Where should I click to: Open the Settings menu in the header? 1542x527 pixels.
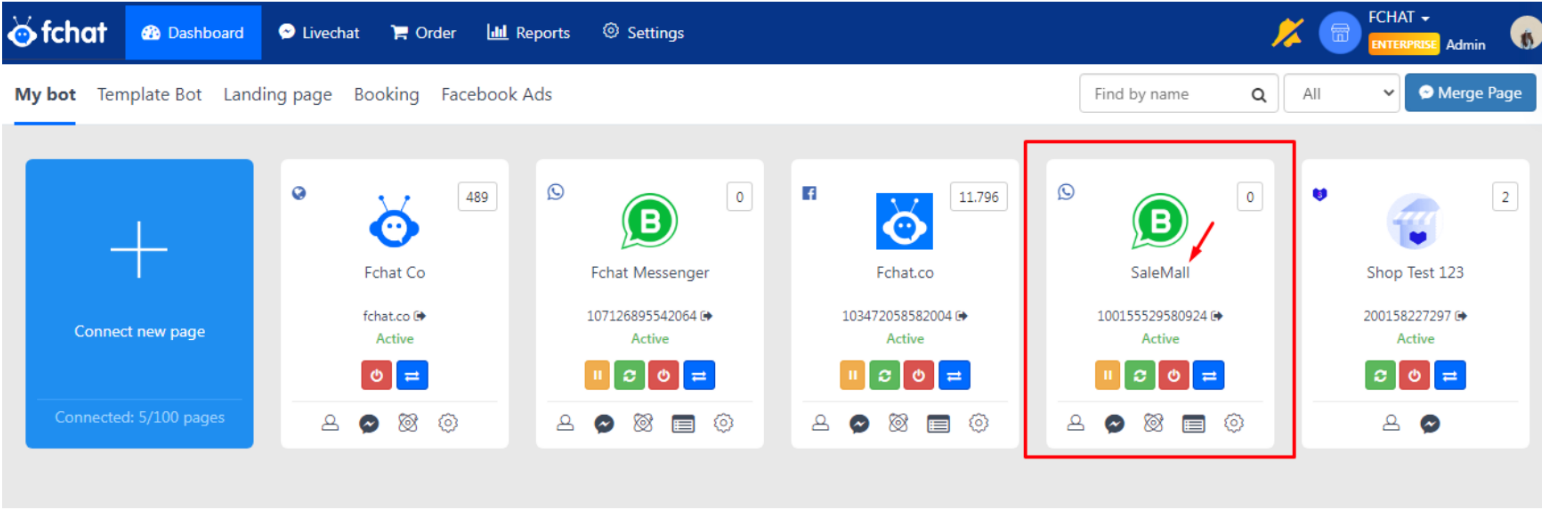coord(643,32)
